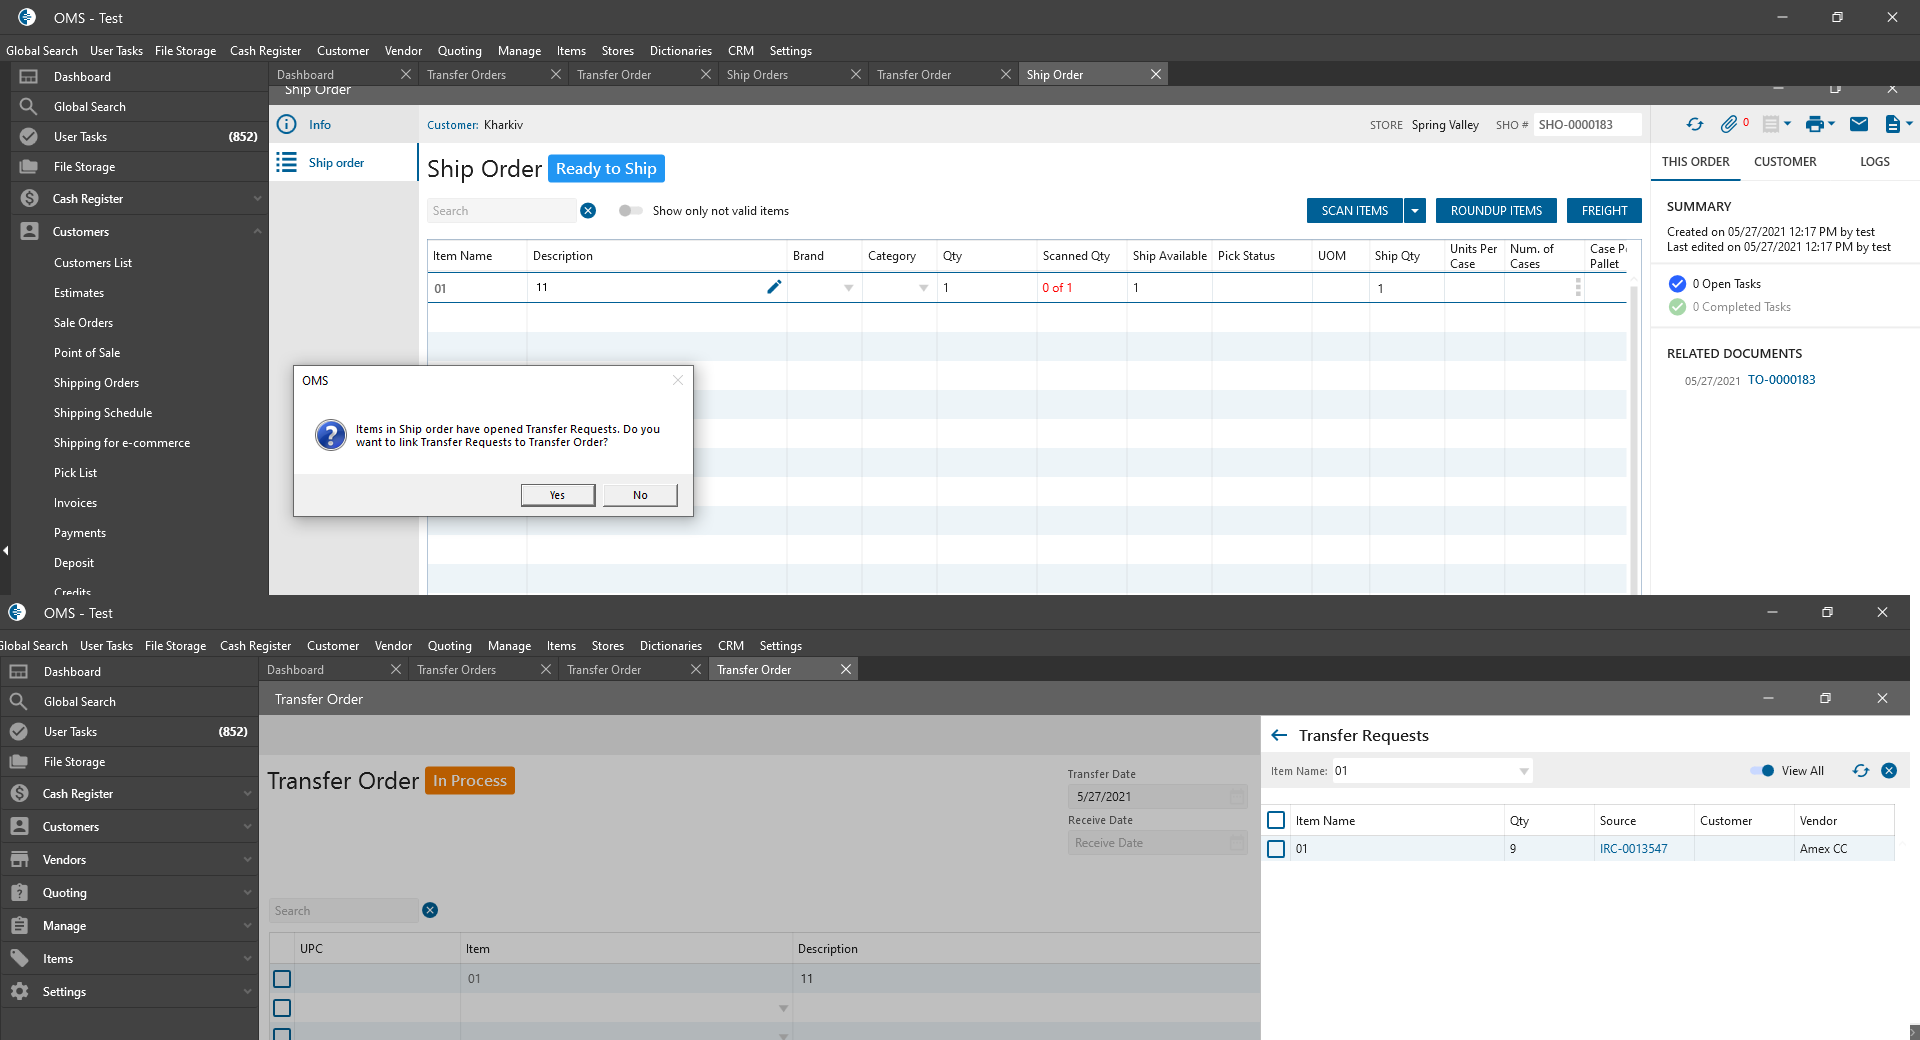
Task: Turn off the View All switch
Action: (x=1762, y=770)
